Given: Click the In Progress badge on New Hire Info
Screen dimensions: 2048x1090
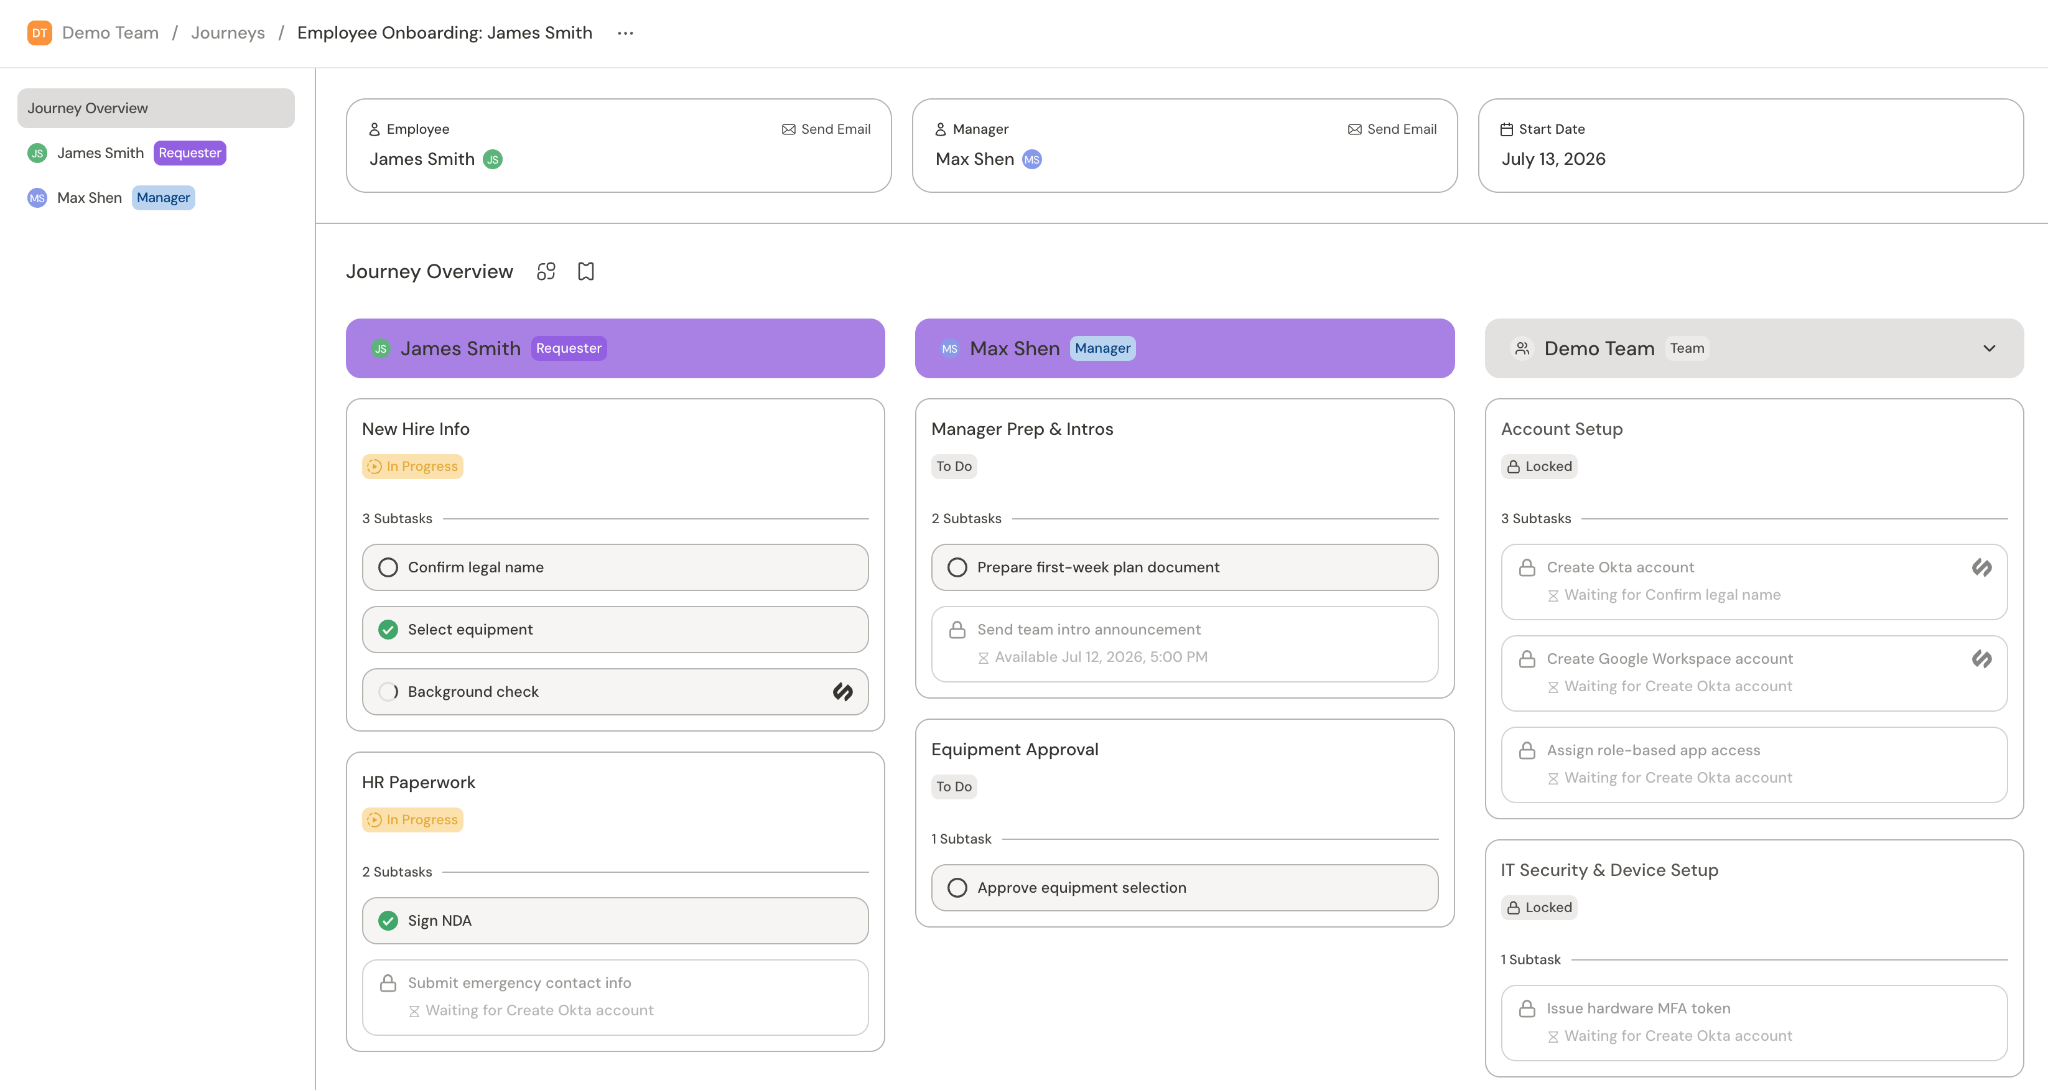Looking at the screenshot, I should tap(412, 466).
